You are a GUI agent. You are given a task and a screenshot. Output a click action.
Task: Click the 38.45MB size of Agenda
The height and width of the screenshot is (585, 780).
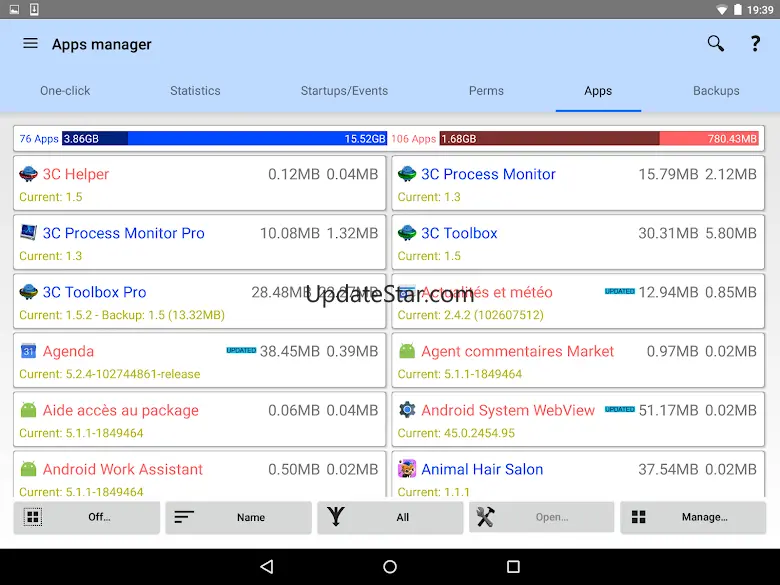point(290,351)
